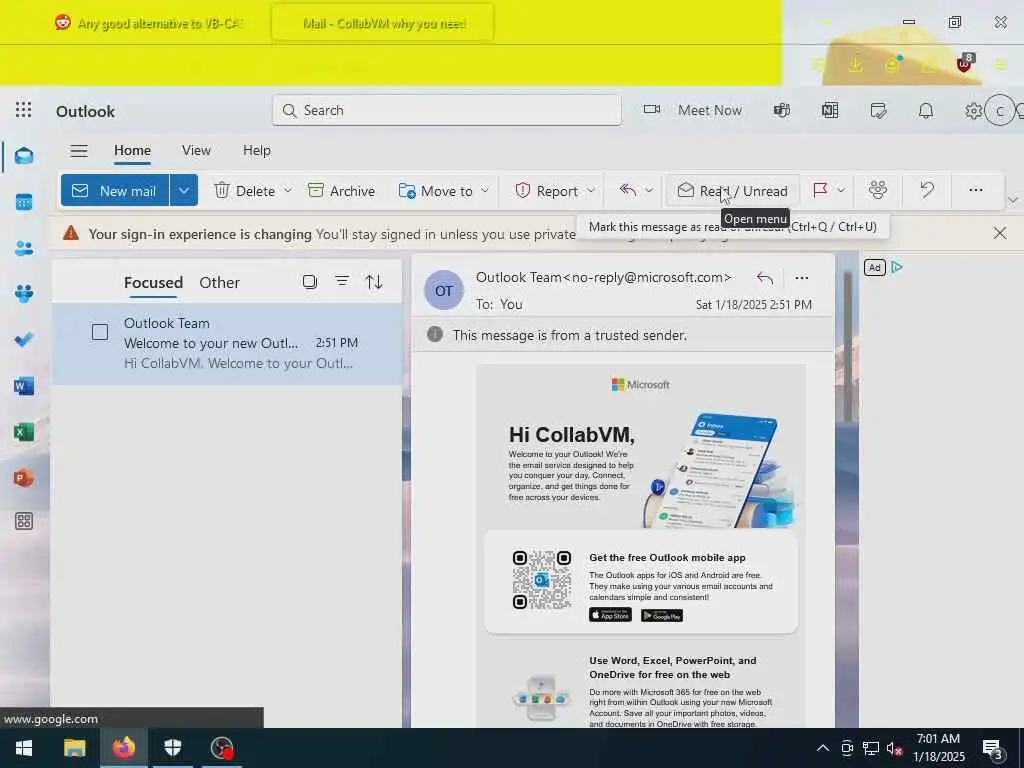Open the app launcher grid icon
Image resolution: width=1024 pixels, height=768 pixels.
(24, 110)
